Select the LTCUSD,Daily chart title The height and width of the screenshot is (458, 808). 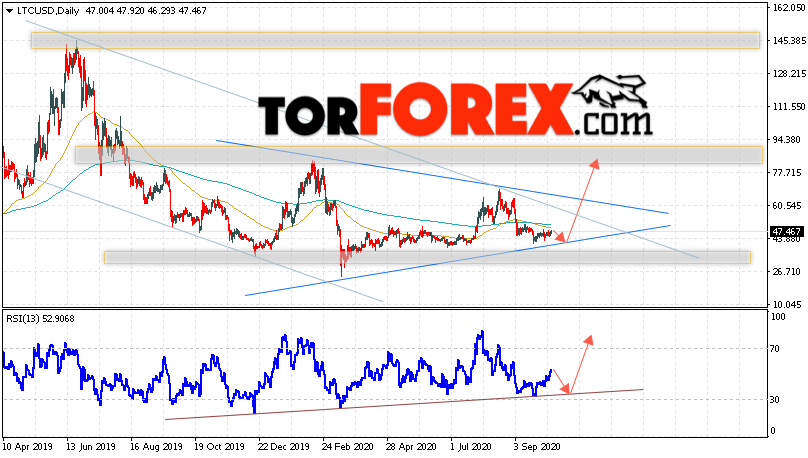click(48, 10)
